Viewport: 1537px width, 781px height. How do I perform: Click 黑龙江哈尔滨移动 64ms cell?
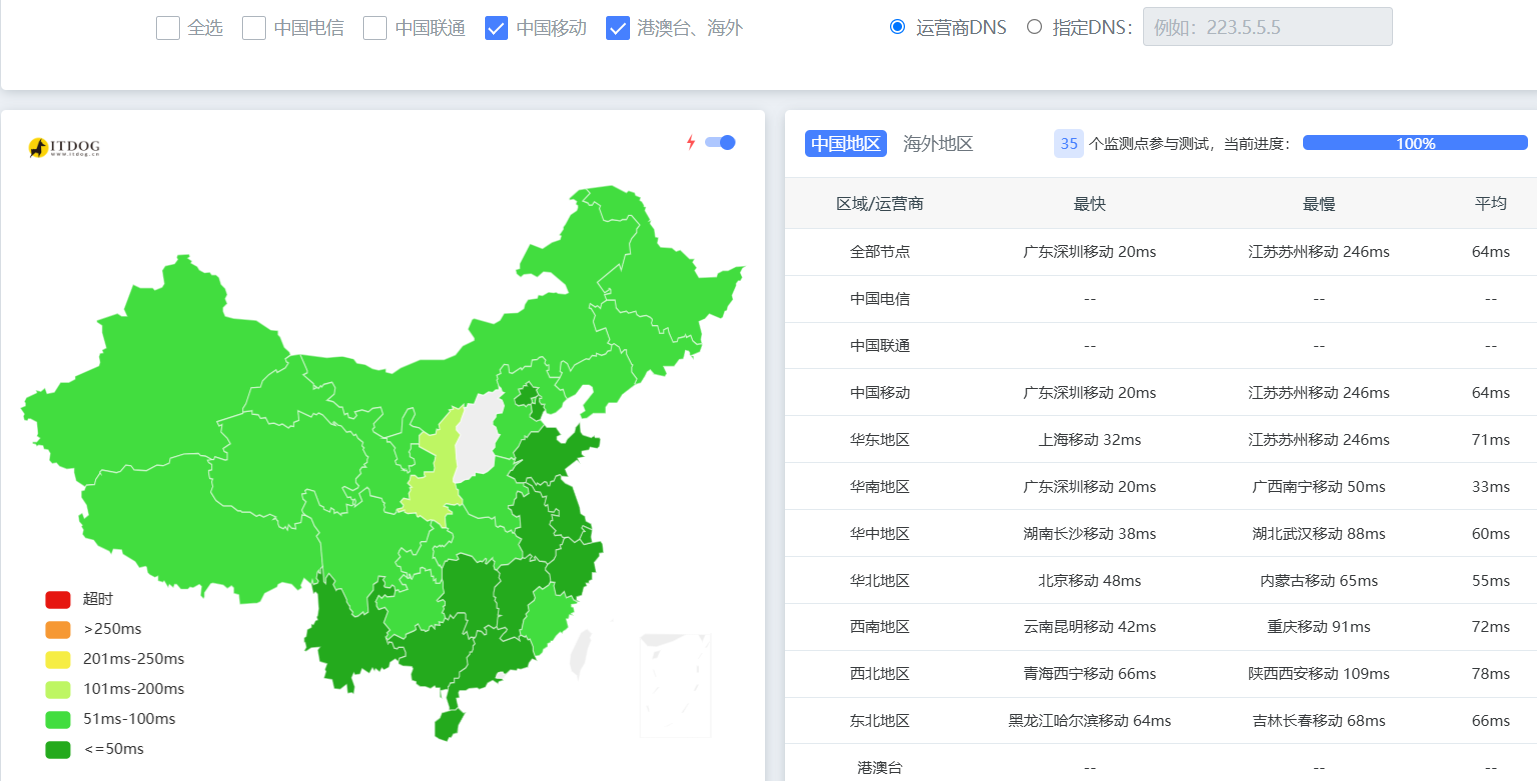coord(1090,721)
